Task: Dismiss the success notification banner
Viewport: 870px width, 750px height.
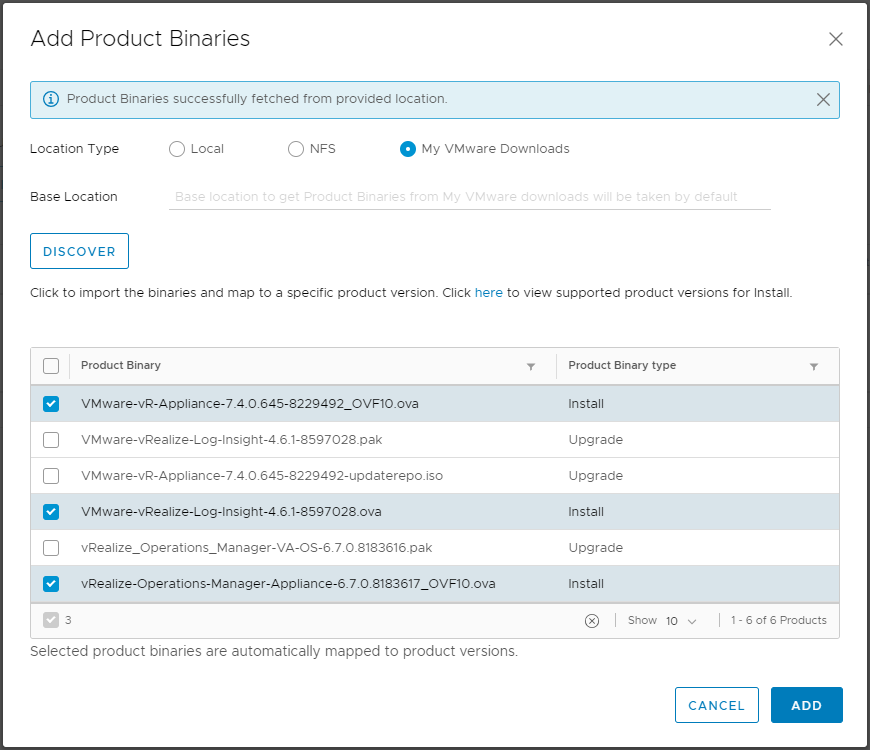Action: [823, 99]
